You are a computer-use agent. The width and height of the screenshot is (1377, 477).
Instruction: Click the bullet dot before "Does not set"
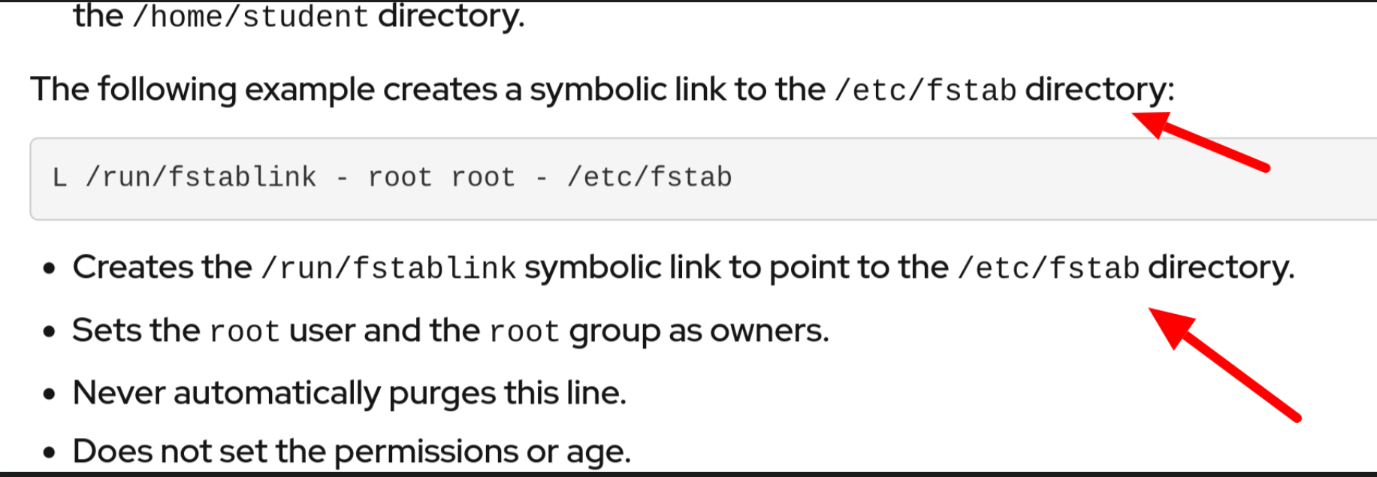click(49, 454)
